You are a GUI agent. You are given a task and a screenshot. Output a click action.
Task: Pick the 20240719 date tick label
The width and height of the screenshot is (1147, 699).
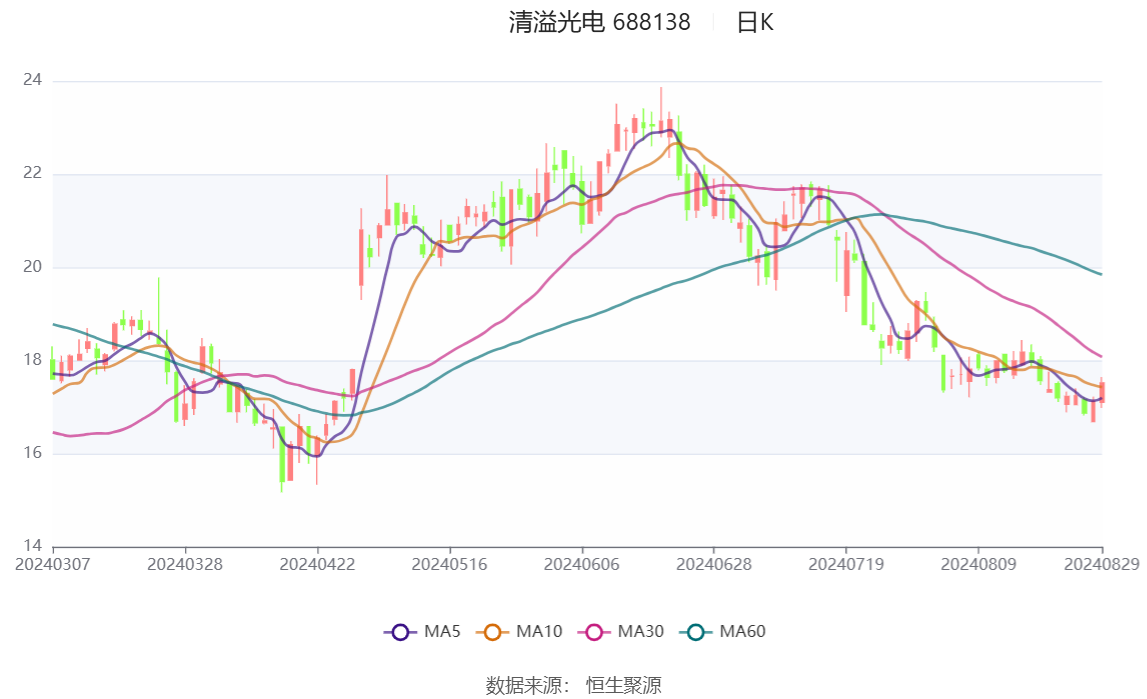846,565
